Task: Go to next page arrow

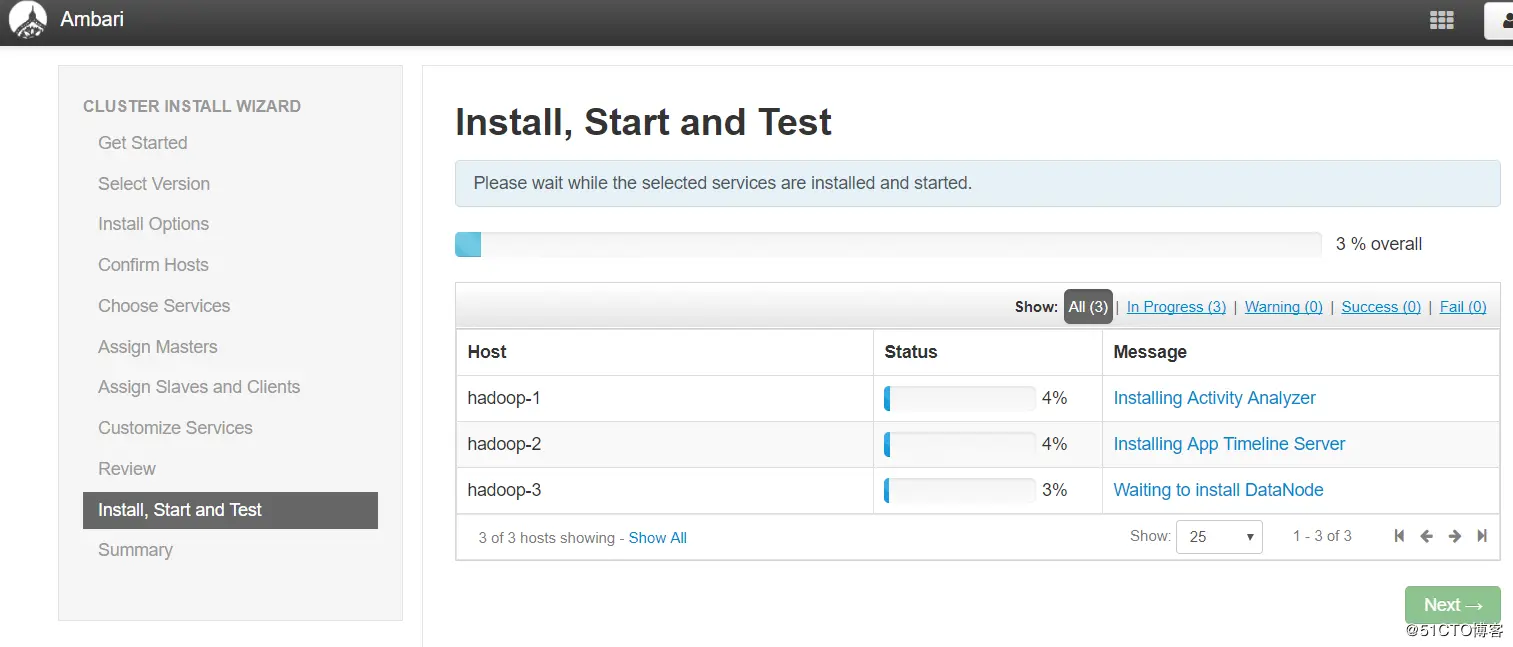Action: [1455, 536]
